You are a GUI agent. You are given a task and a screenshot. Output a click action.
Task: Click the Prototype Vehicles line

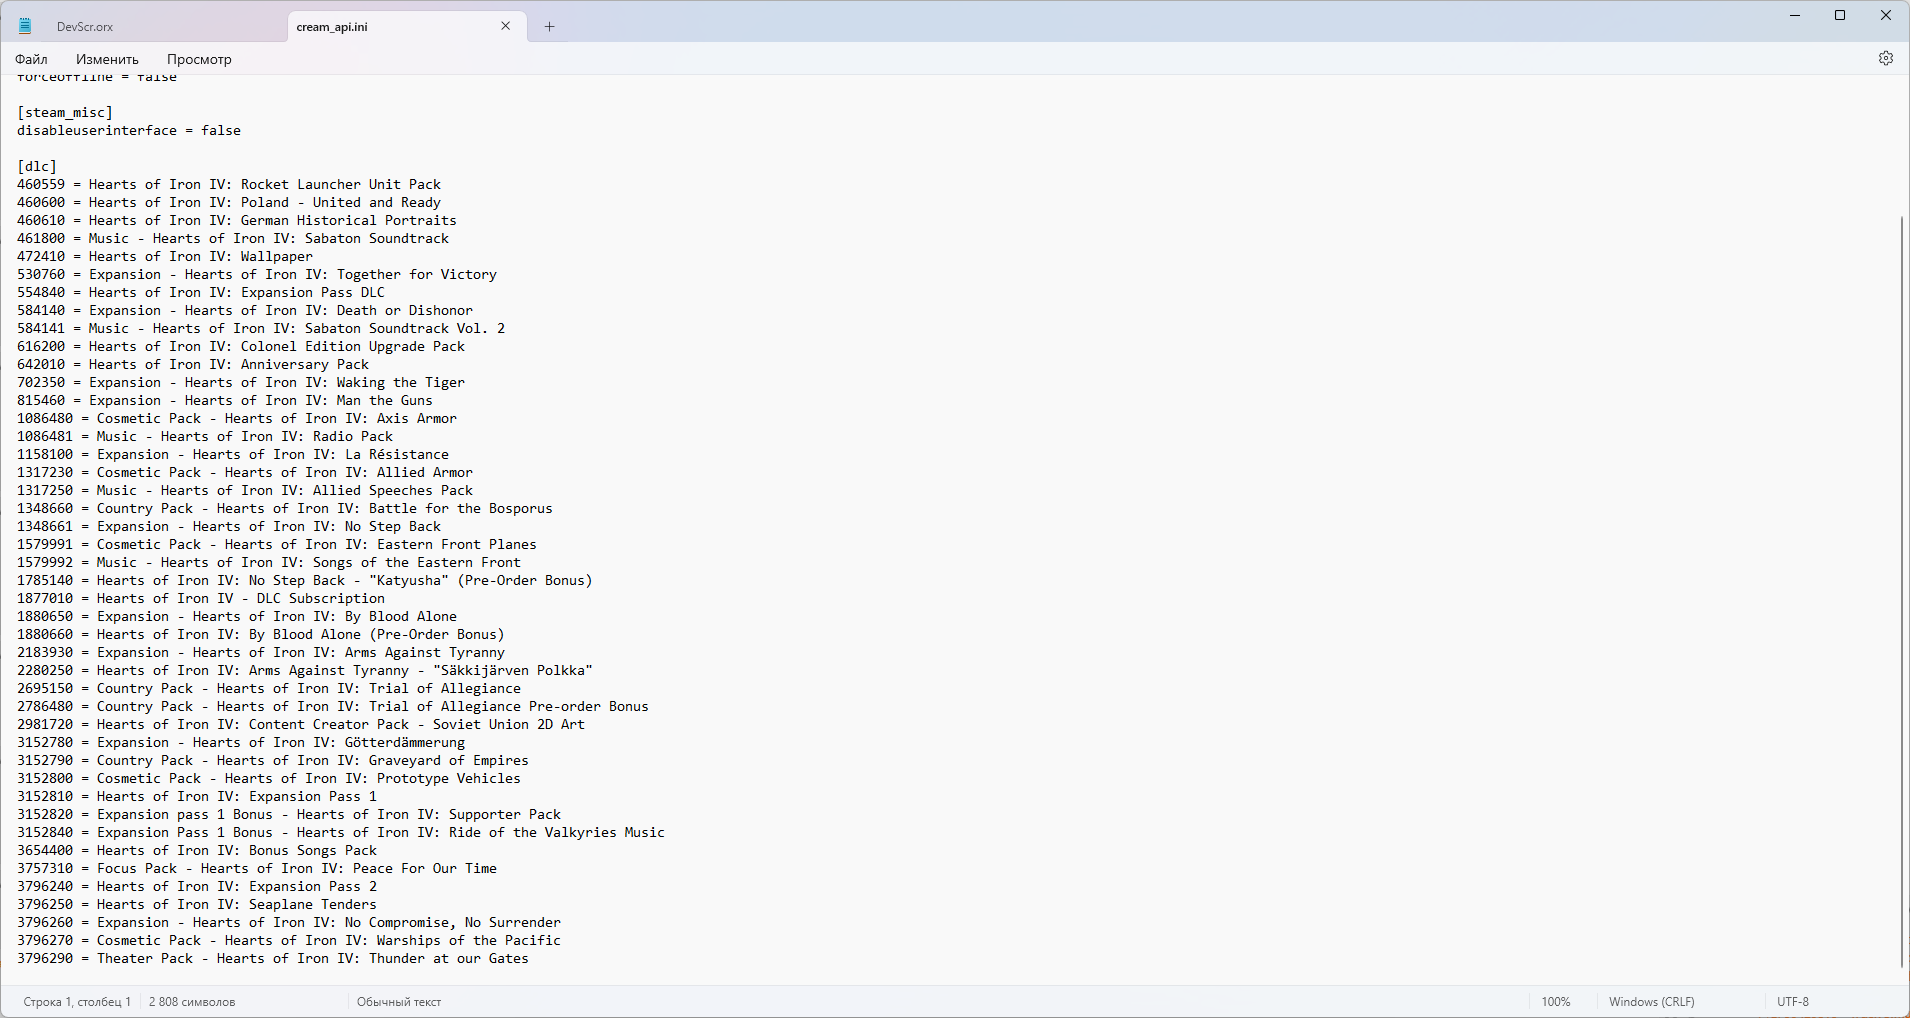[269, 779]
